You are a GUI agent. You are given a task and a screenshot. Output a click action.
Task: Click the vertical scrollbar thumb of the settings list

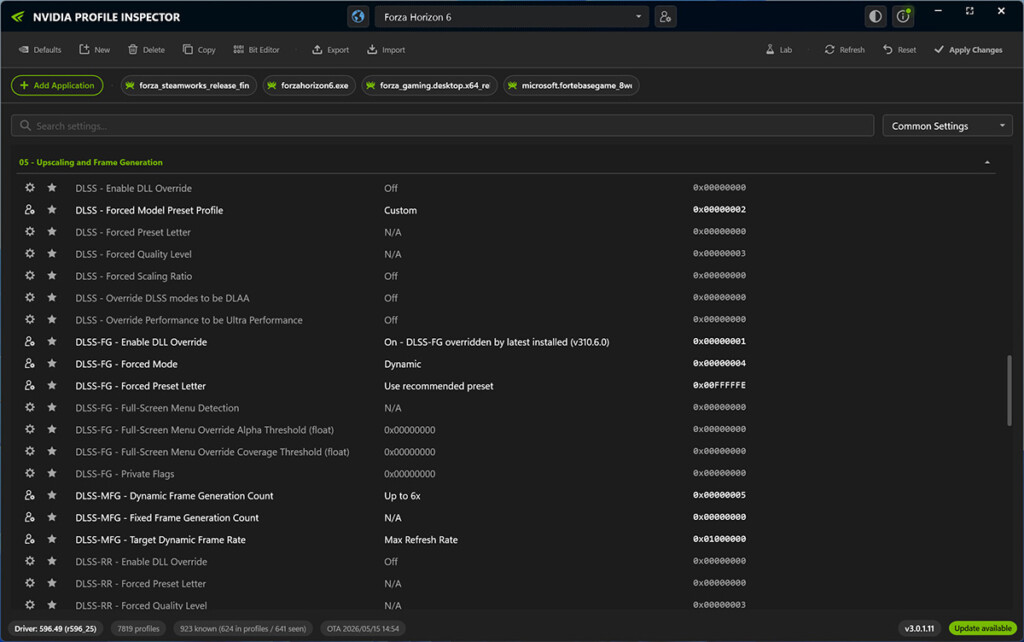click(x=1009, y=391)
